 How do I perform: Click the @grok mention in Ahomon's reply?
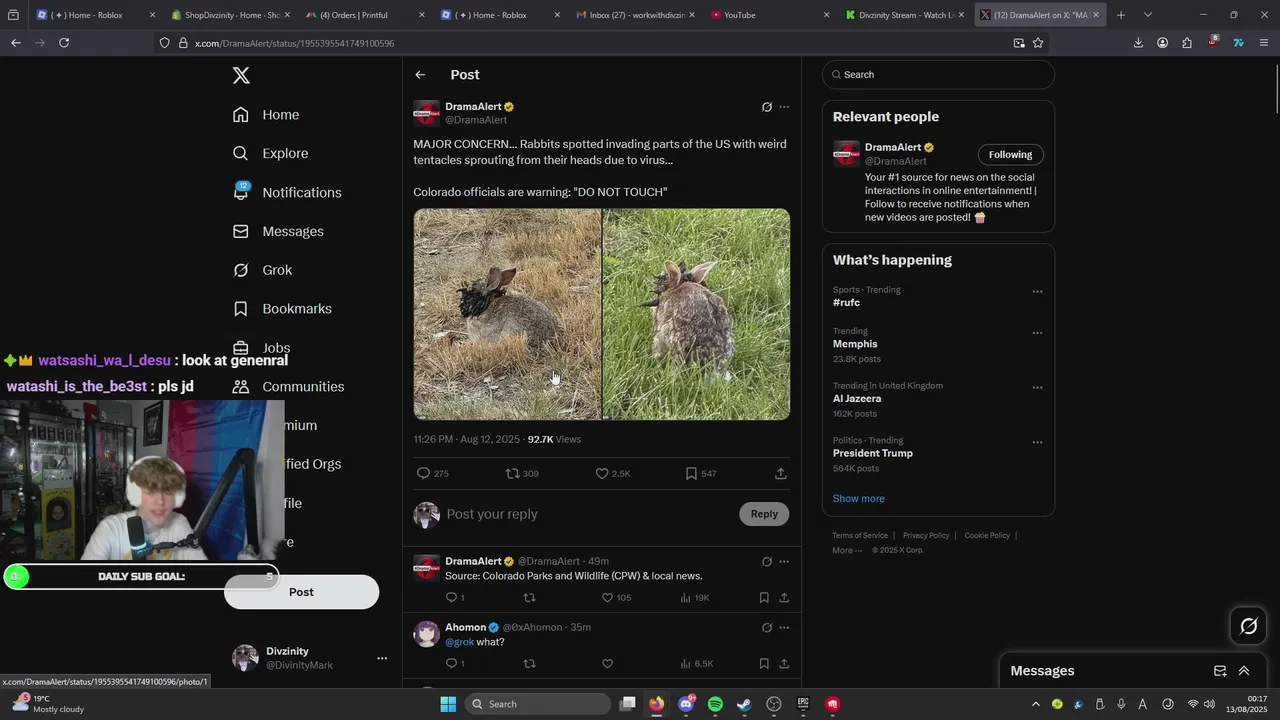pos(459,642)
